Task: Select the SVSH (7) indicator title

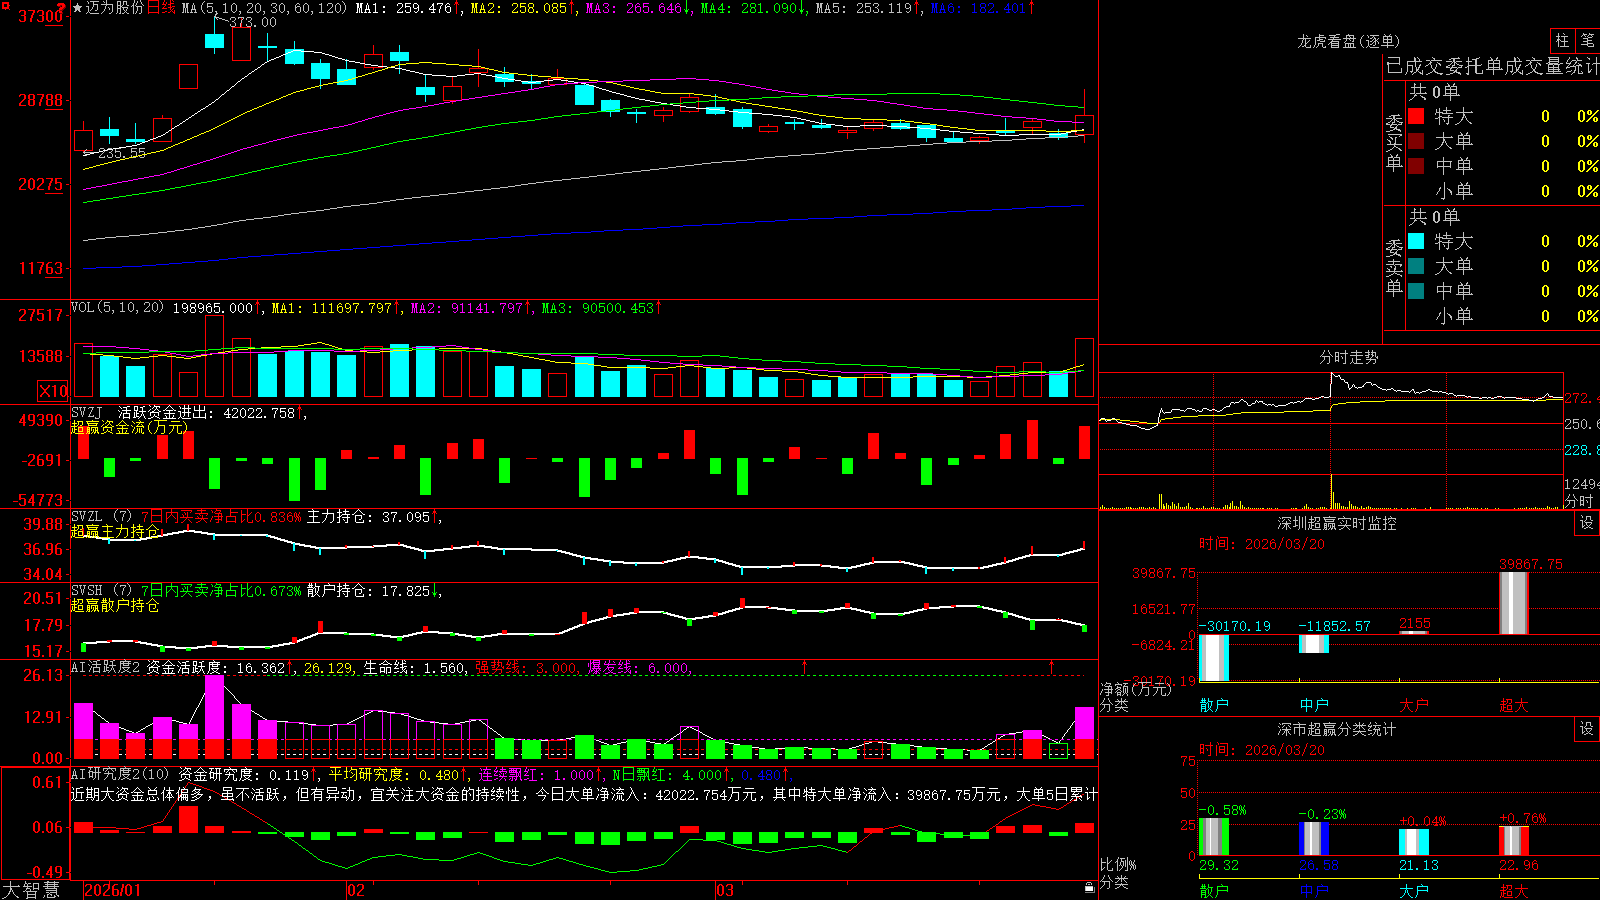Action: coord(101,591)
